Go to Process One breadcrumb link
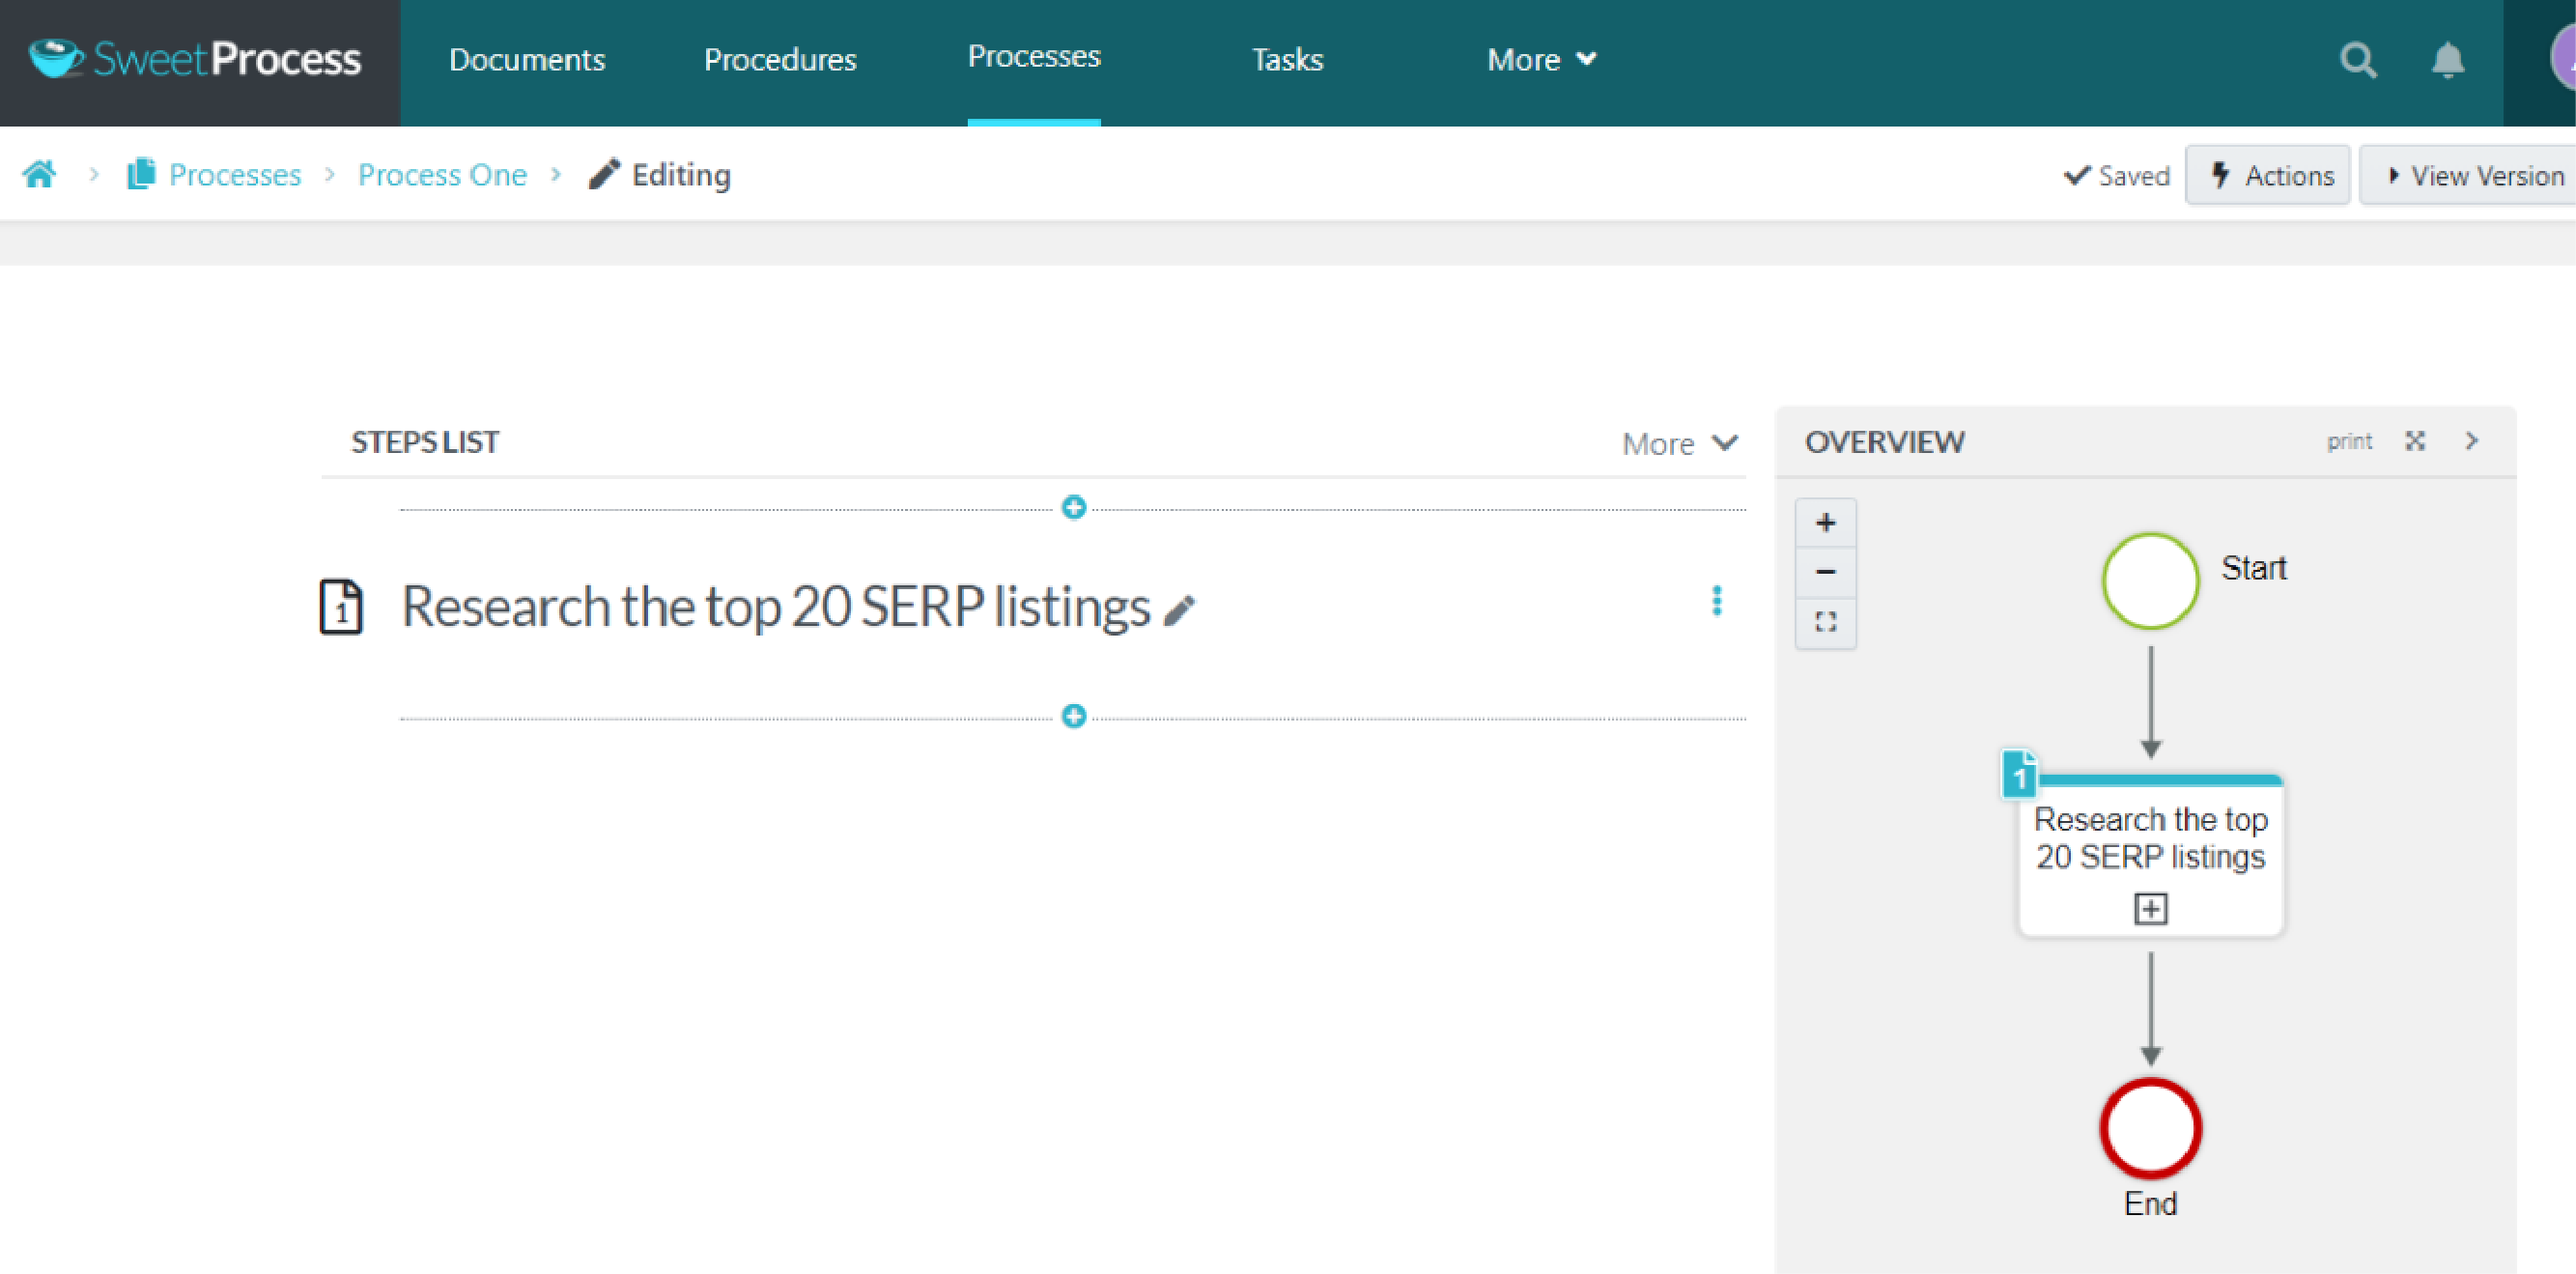The height and width of the screenshot is (1274, 2576). [x=442, y=174]
